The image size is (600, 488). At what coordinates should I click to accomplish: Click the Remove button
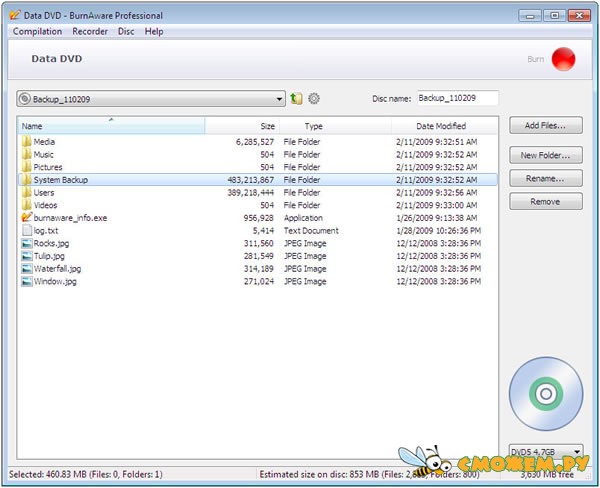click(x=546, y=202)
